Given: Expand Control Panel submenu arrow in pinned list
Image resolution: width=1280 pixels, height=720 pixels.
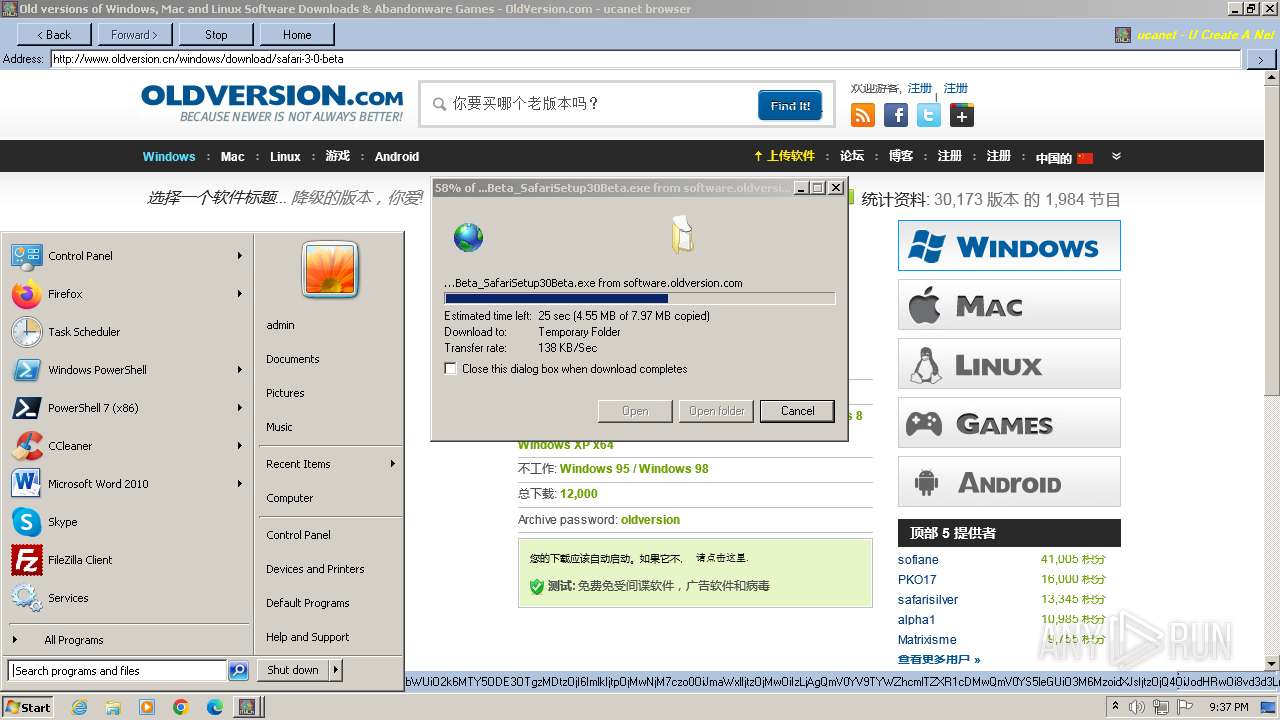Looking at the screenshot, I should coord(240,256).
